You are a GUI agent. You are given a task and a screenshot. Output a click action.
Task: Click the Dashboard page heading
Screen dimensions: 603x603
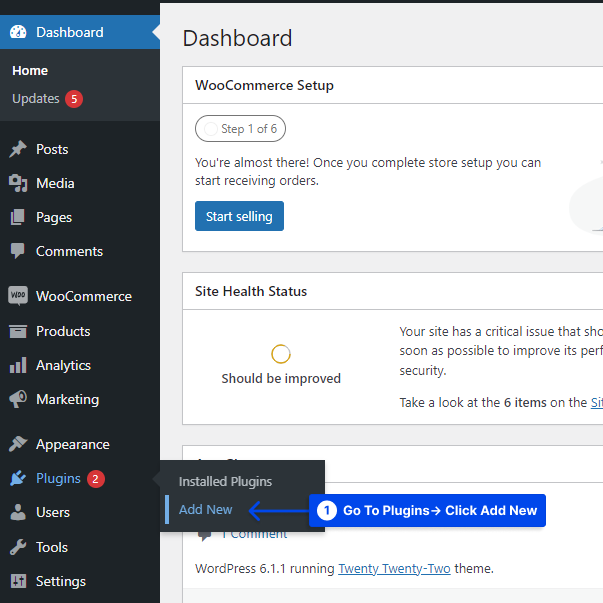click(237, 38)
